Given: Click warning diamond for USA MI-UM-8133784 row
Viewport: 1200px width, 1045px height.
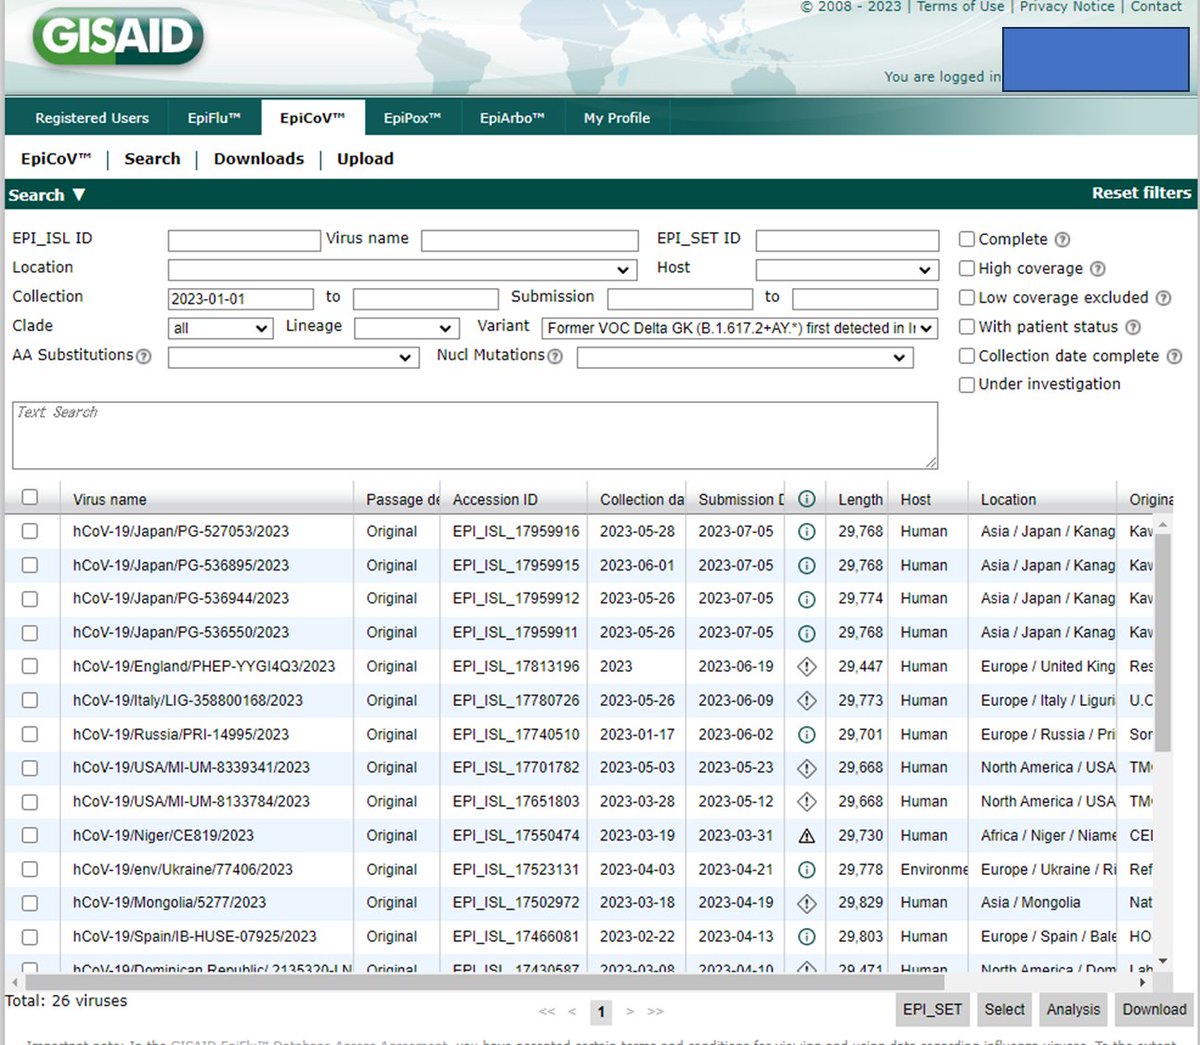Looking at the screenshot, I should point(807,802).
